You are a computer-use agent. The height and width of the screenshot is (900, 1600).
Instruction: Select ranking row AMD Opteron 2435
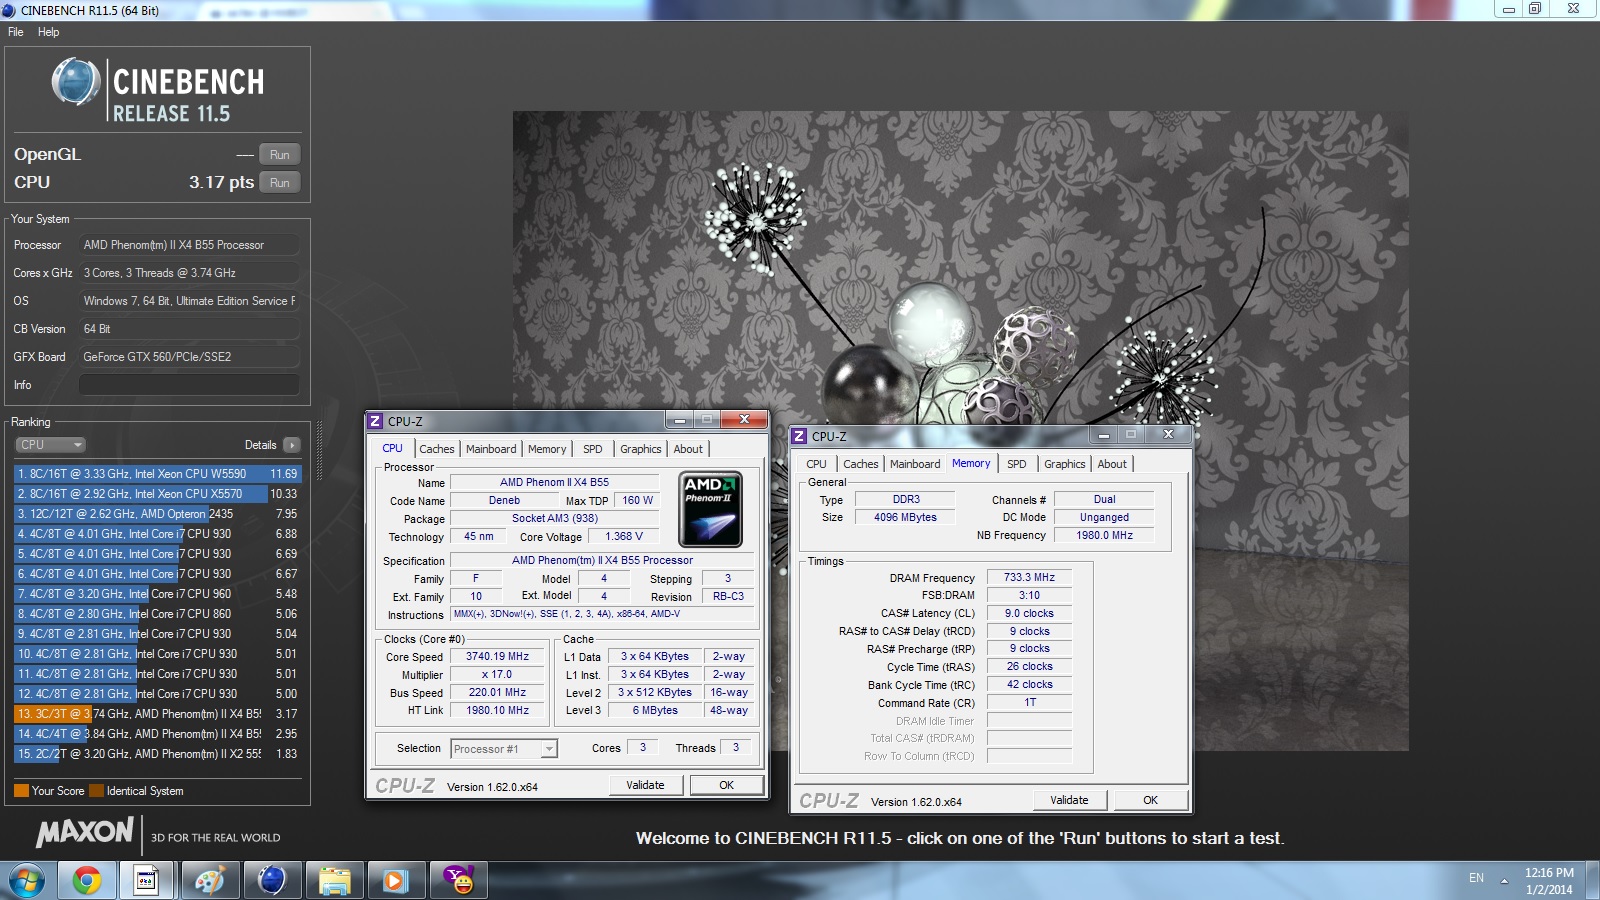point(157,514)
